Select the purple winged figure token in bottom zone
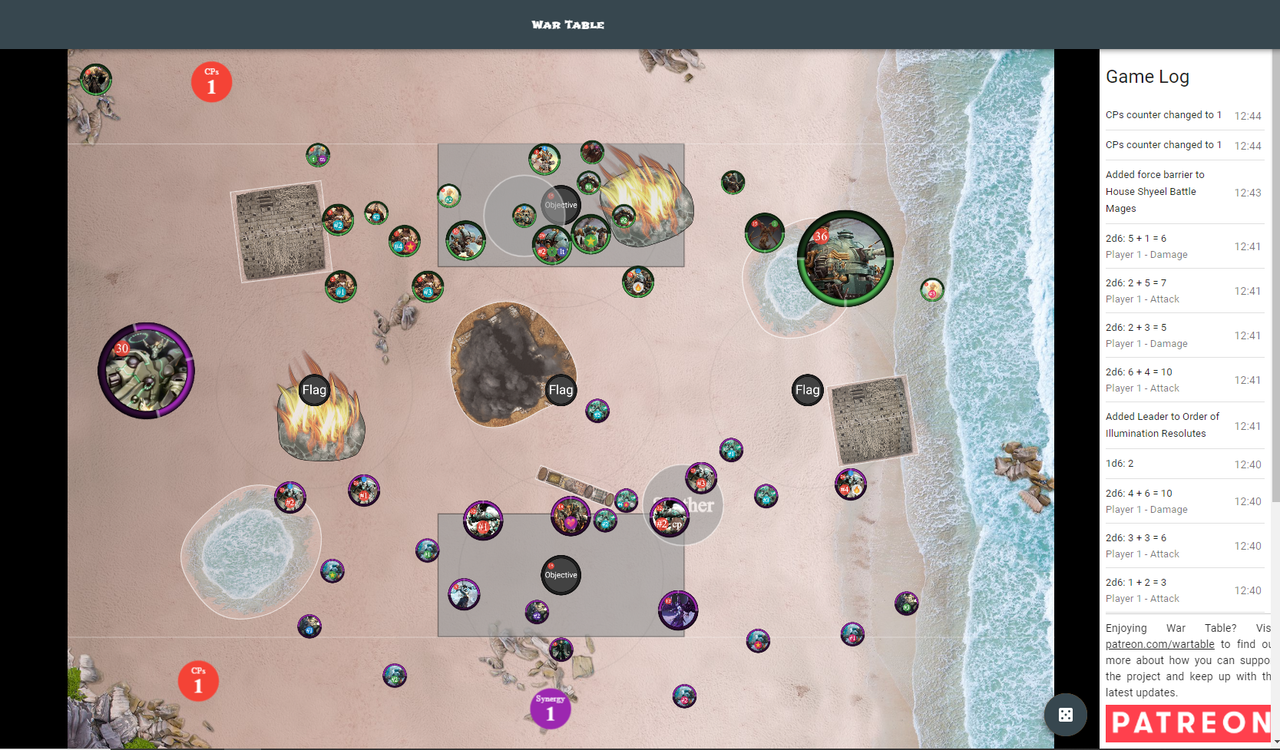Viewport: 1280px width, 750px height. click(x=678, y=610)
